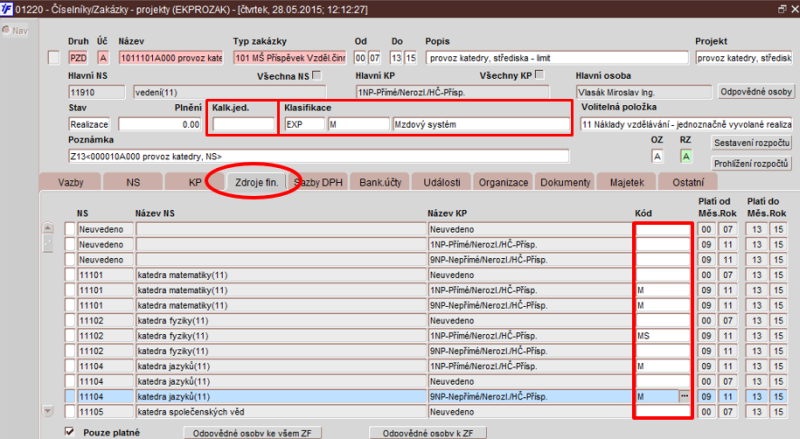Click the Uč field A
This screenshot has height=439, width=800.
point(103,58)
